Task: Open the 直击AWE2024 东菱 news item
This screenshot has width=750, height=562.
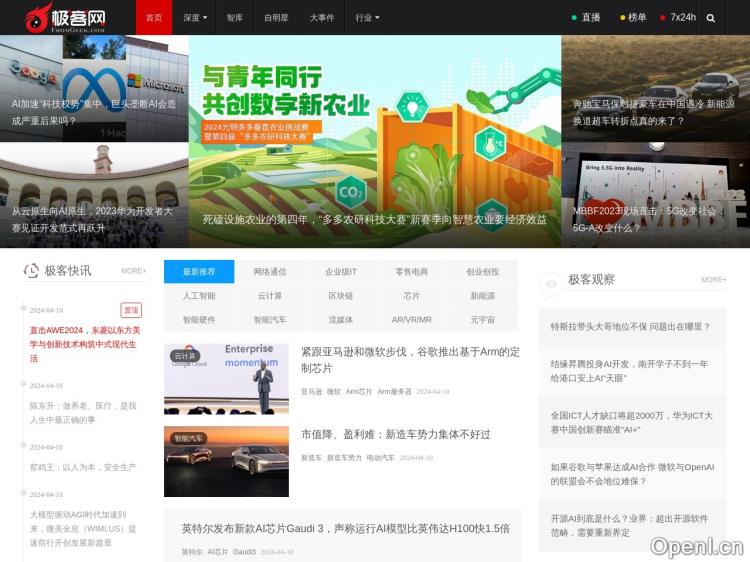Action: [x=85, y=344]
